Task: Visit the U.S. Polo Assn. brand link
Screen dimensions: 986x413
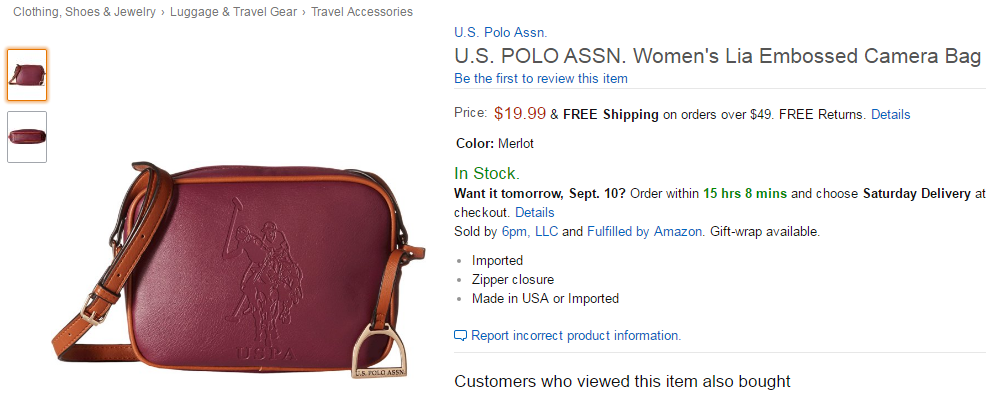Action: point(501,33)
